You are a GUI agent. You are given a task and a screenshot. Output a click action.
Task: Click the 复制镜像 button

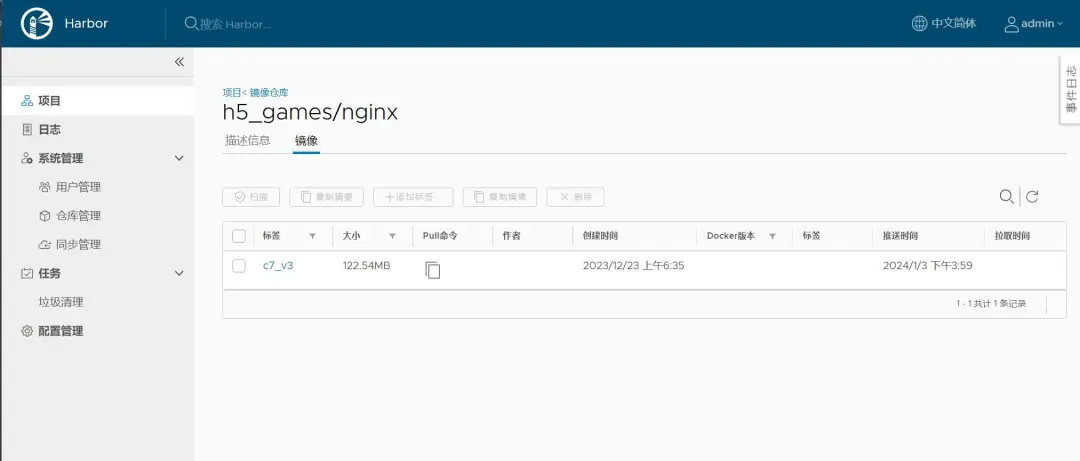[500, 197]
